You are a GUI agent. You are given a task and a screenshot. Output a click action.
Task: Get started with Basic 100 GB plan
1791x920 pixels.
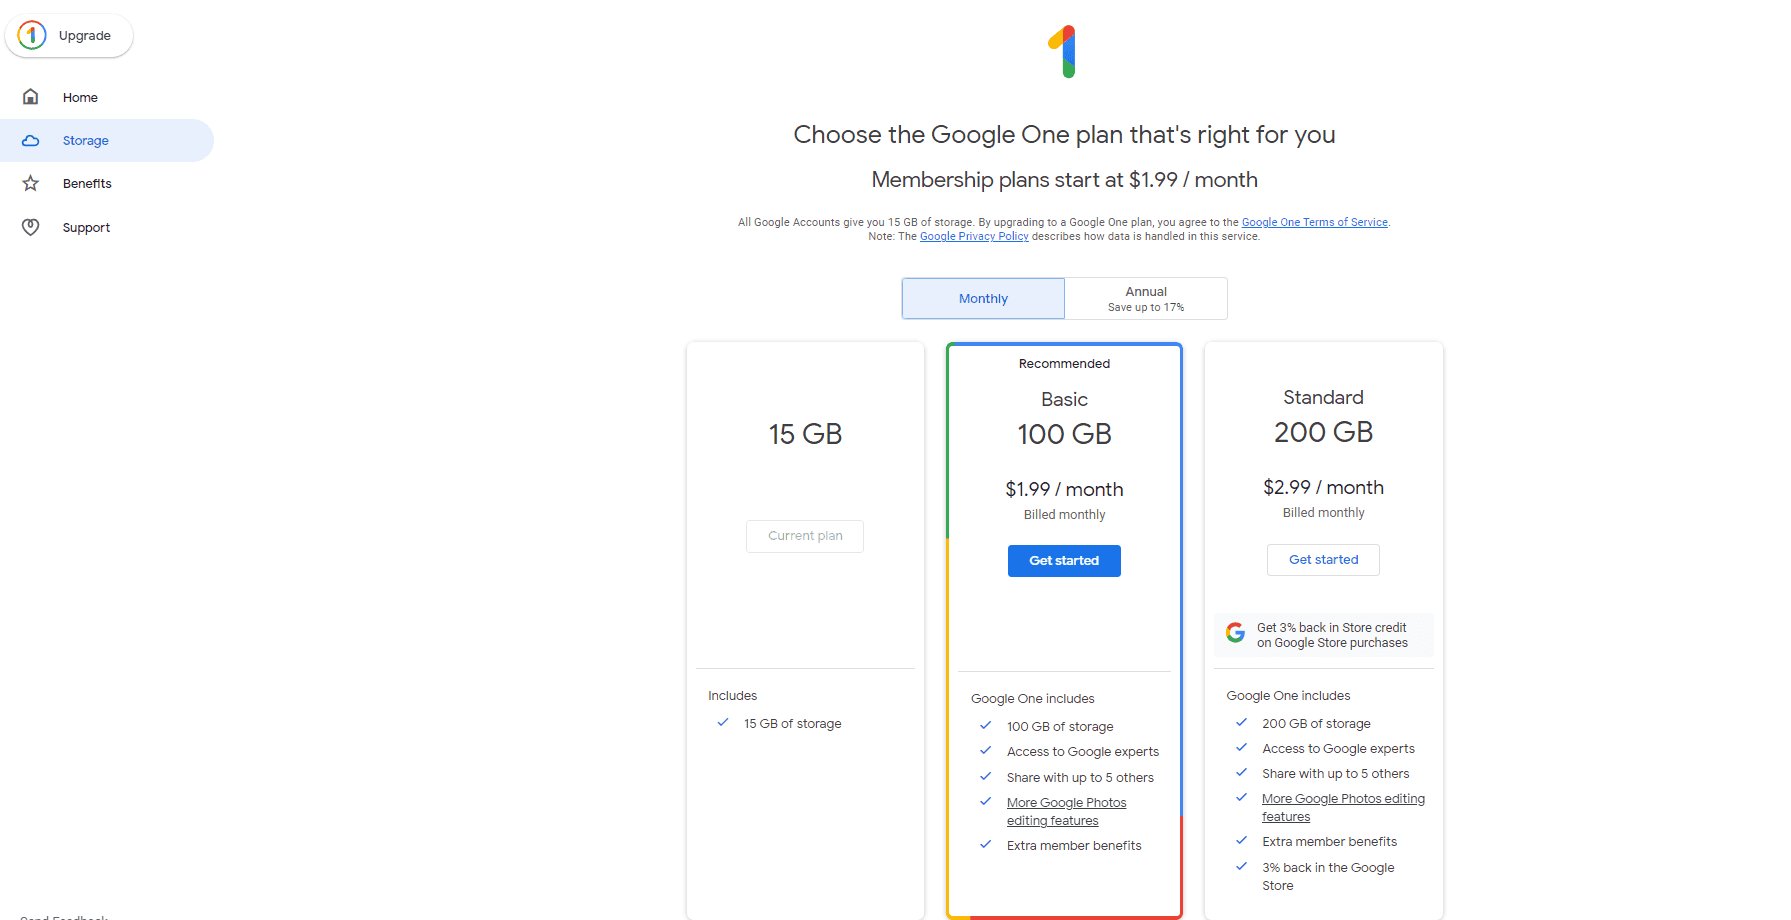pos(1064,561)
